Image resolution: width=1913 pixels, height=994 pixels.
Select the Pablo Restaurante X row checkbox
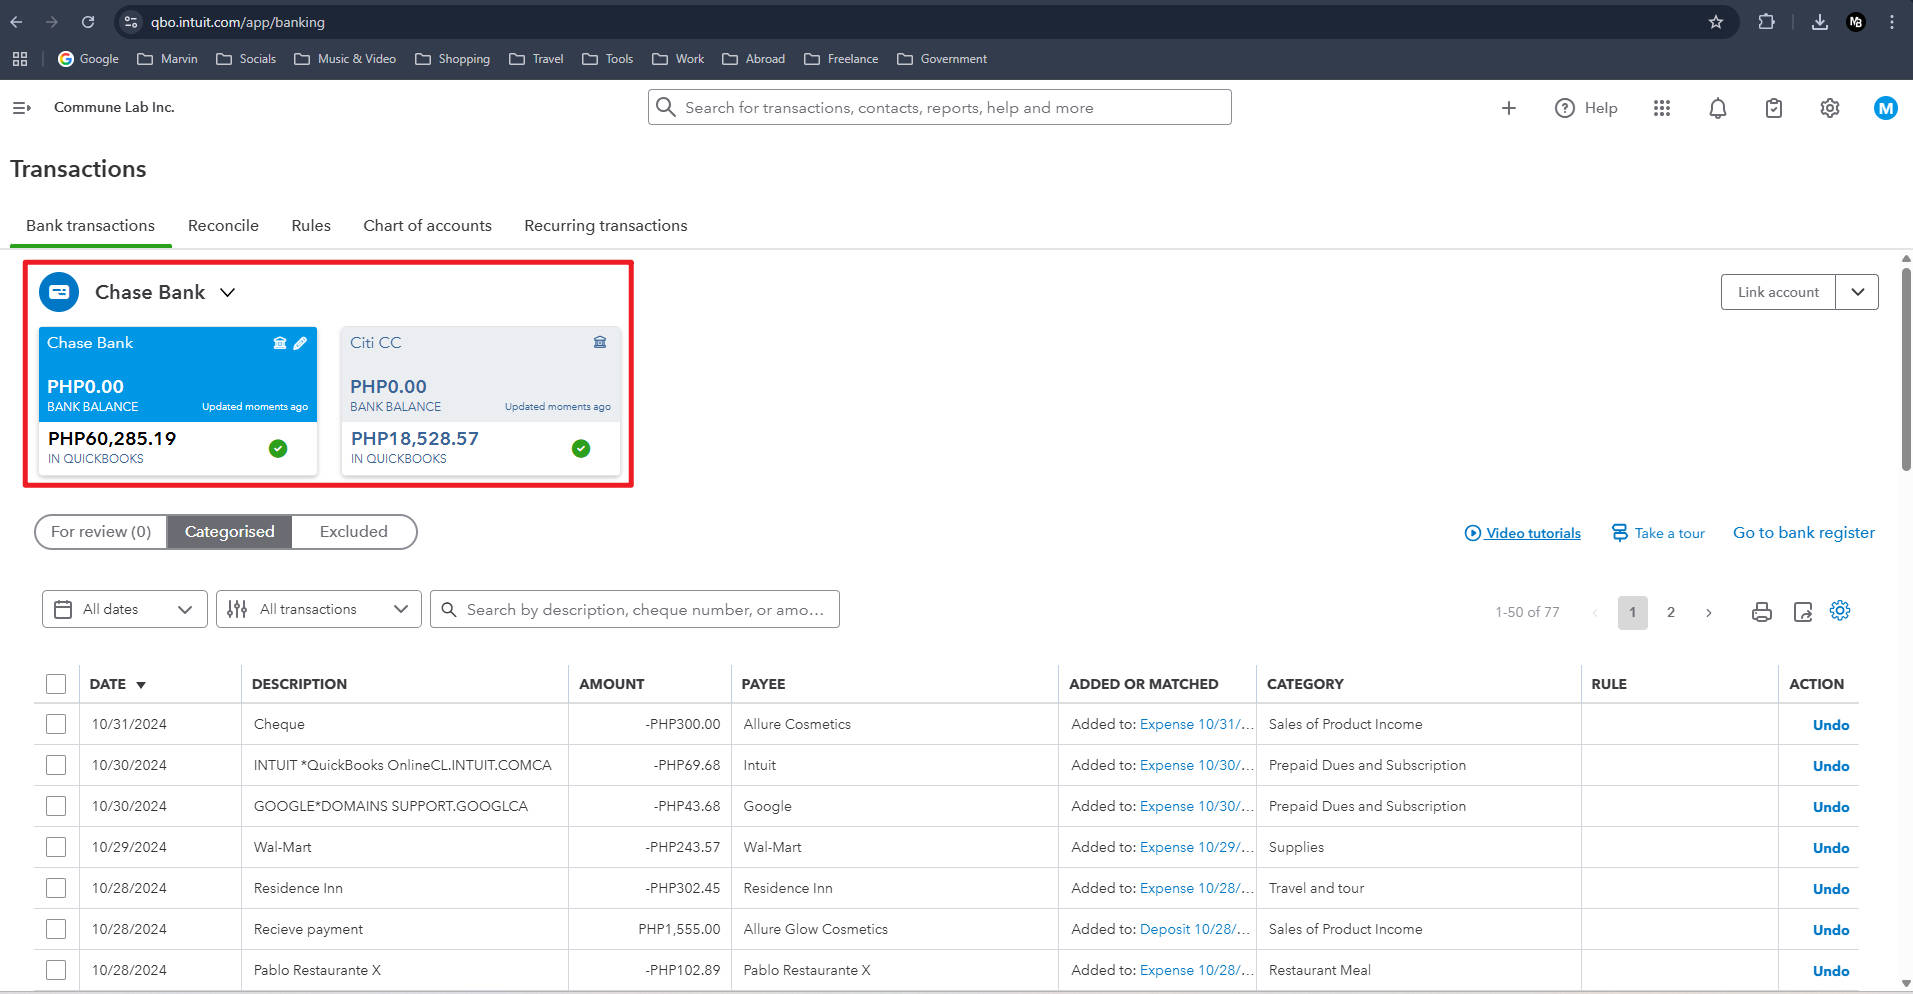[x=56, y=970]
